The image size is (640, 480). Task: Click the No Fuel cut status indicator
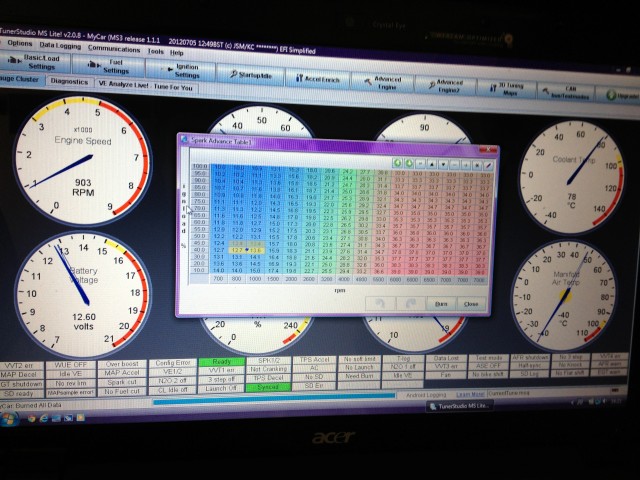[x=122, y=391]
